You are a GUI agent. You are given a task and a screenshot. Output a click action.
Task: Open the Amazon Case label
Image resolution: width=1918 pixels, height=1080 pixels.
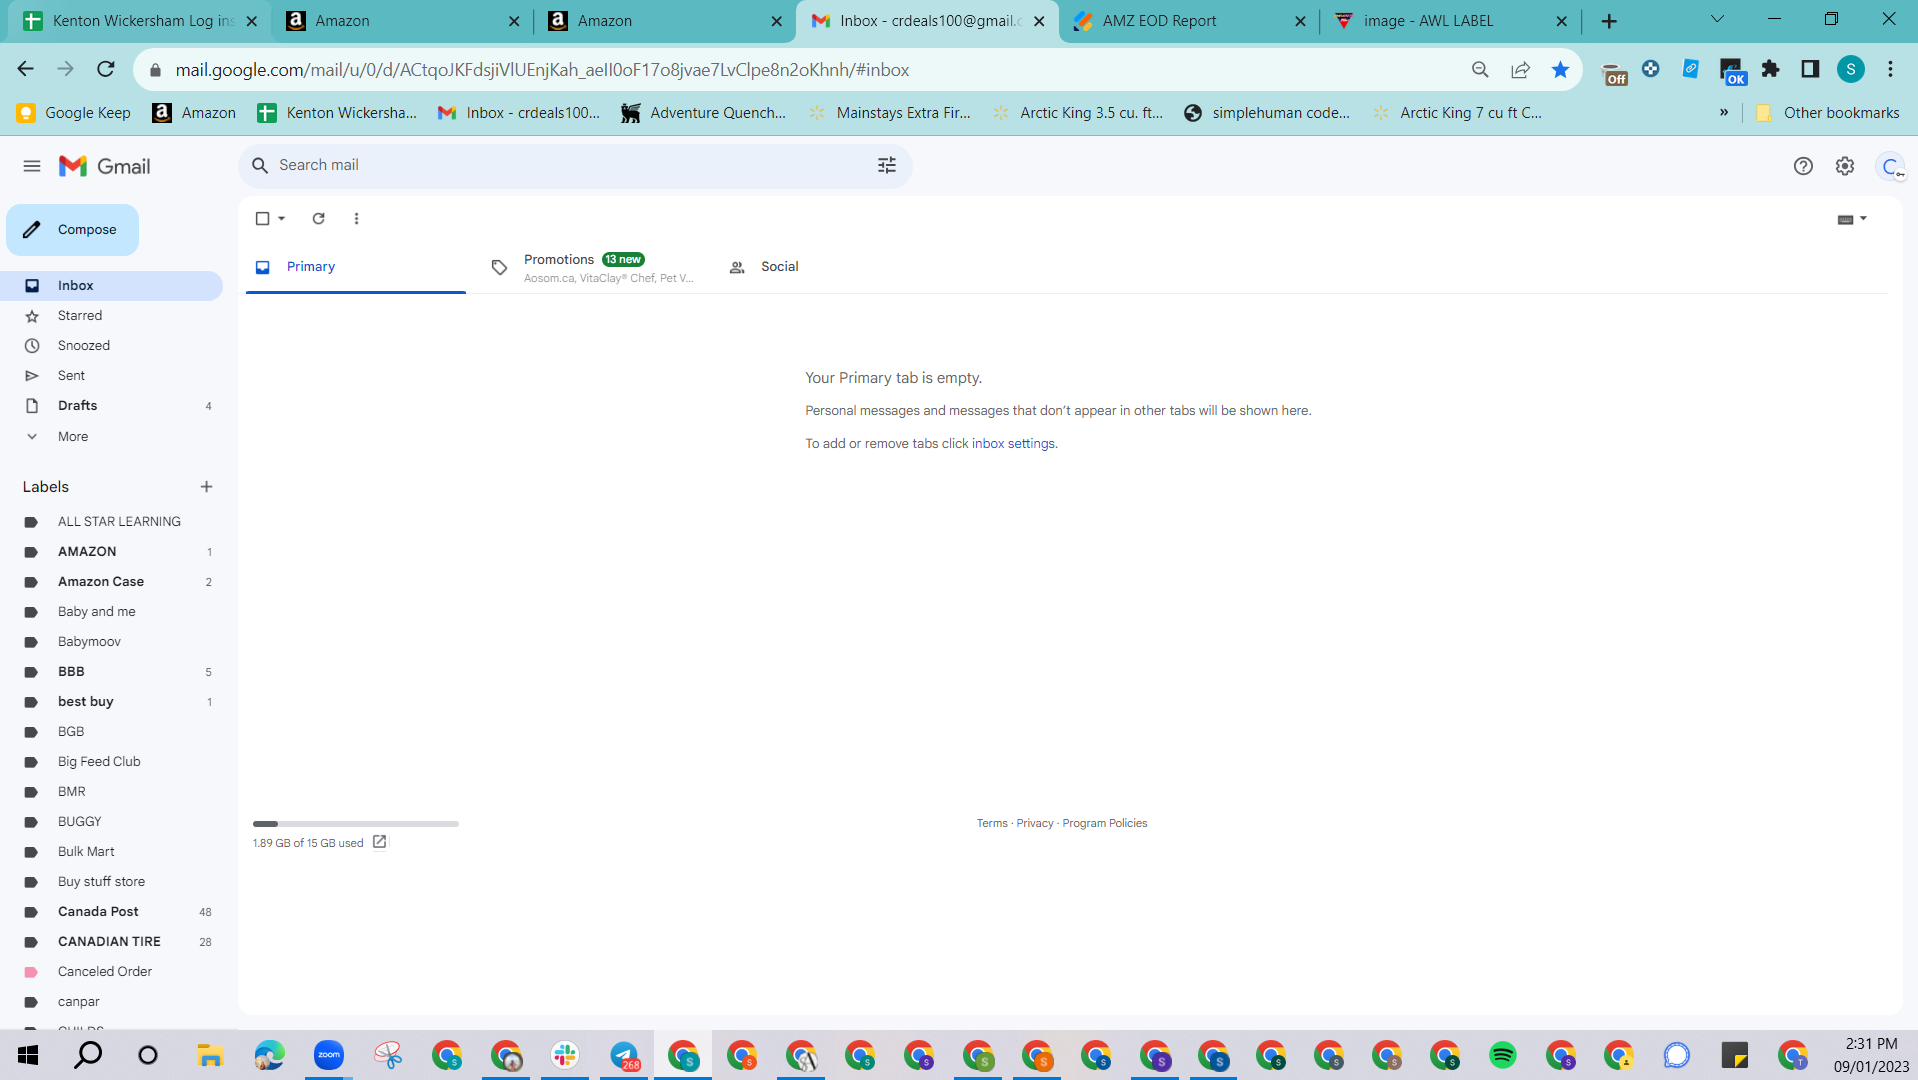pos(111,582)
